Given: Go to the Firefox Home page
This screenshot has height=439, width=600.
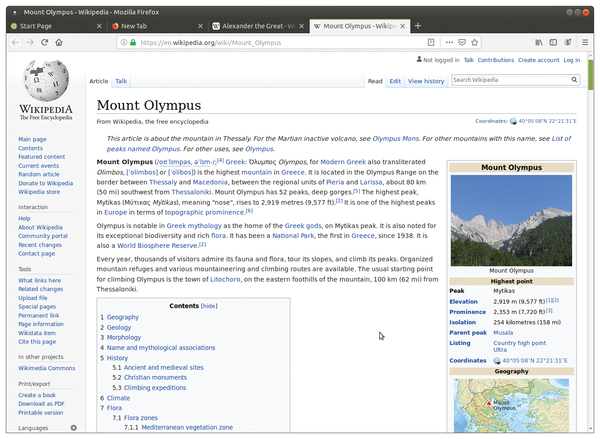Looking at the screenshot, I should 59,42.
